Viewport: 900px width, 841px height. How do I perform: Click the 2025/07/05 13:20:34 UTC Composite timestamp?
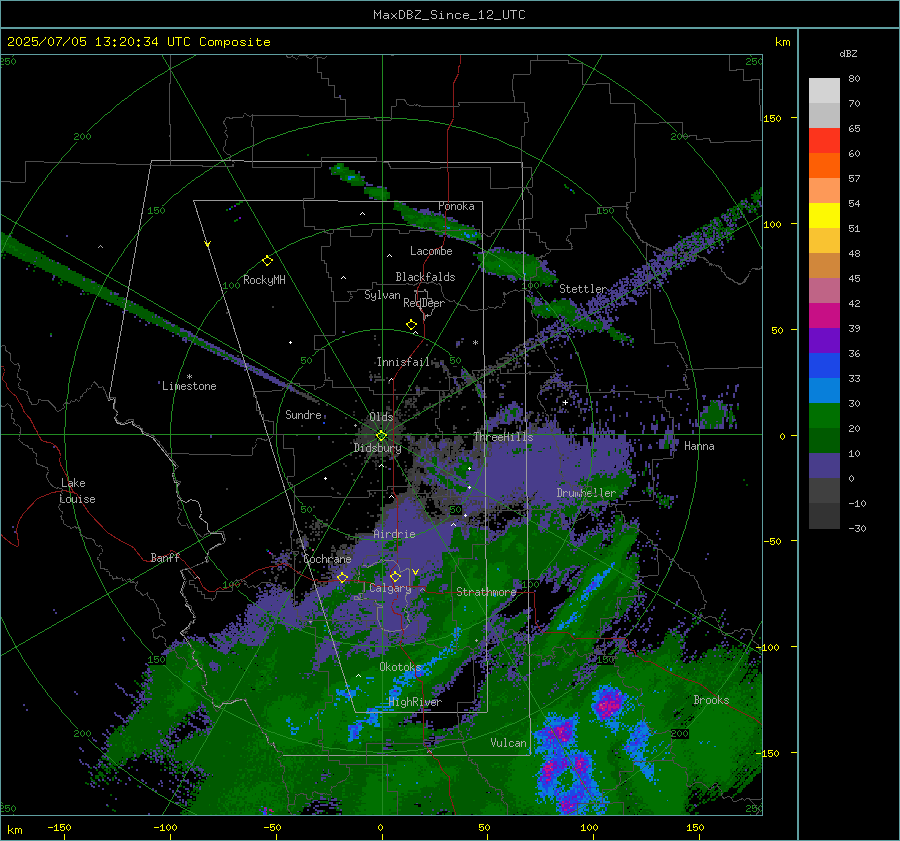tap(138, 42)
